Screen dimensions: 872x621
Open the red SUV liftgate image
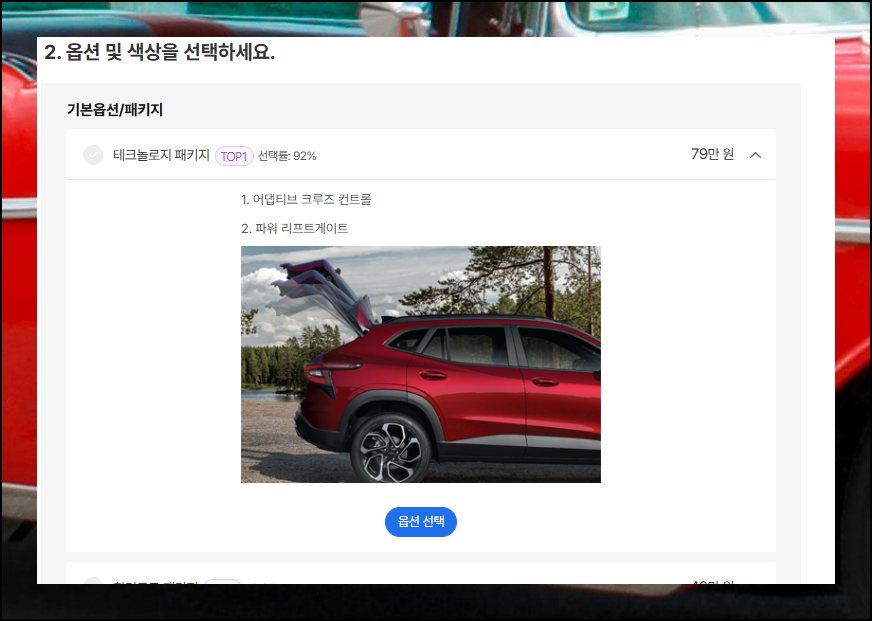[x=420, y=364]
